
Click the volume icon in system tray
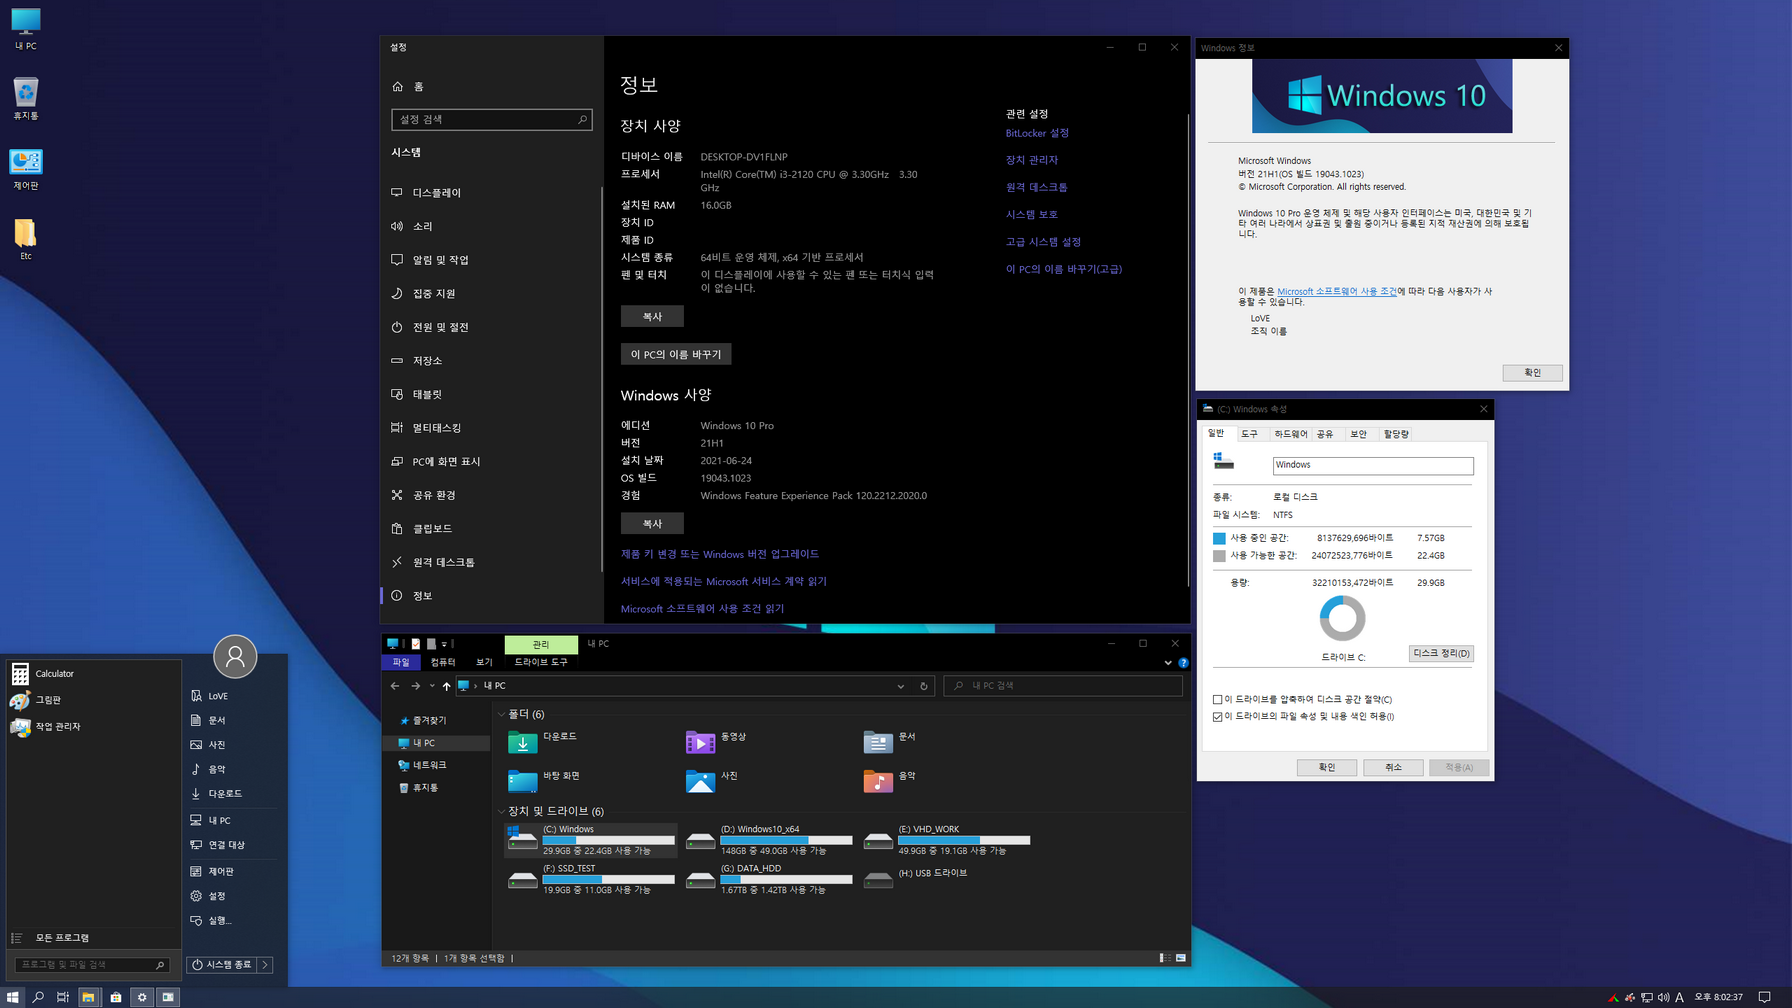coord(1663,997)
